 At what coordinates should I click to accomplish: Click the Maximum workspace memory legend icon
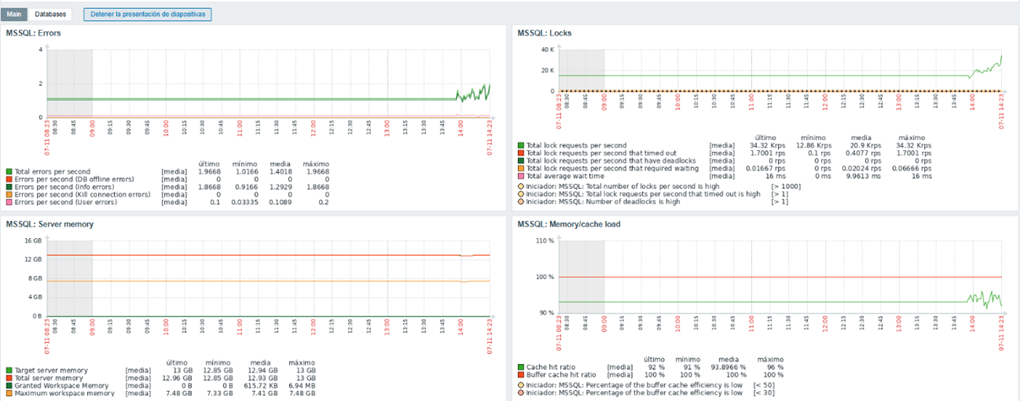[x=9, y=392]
